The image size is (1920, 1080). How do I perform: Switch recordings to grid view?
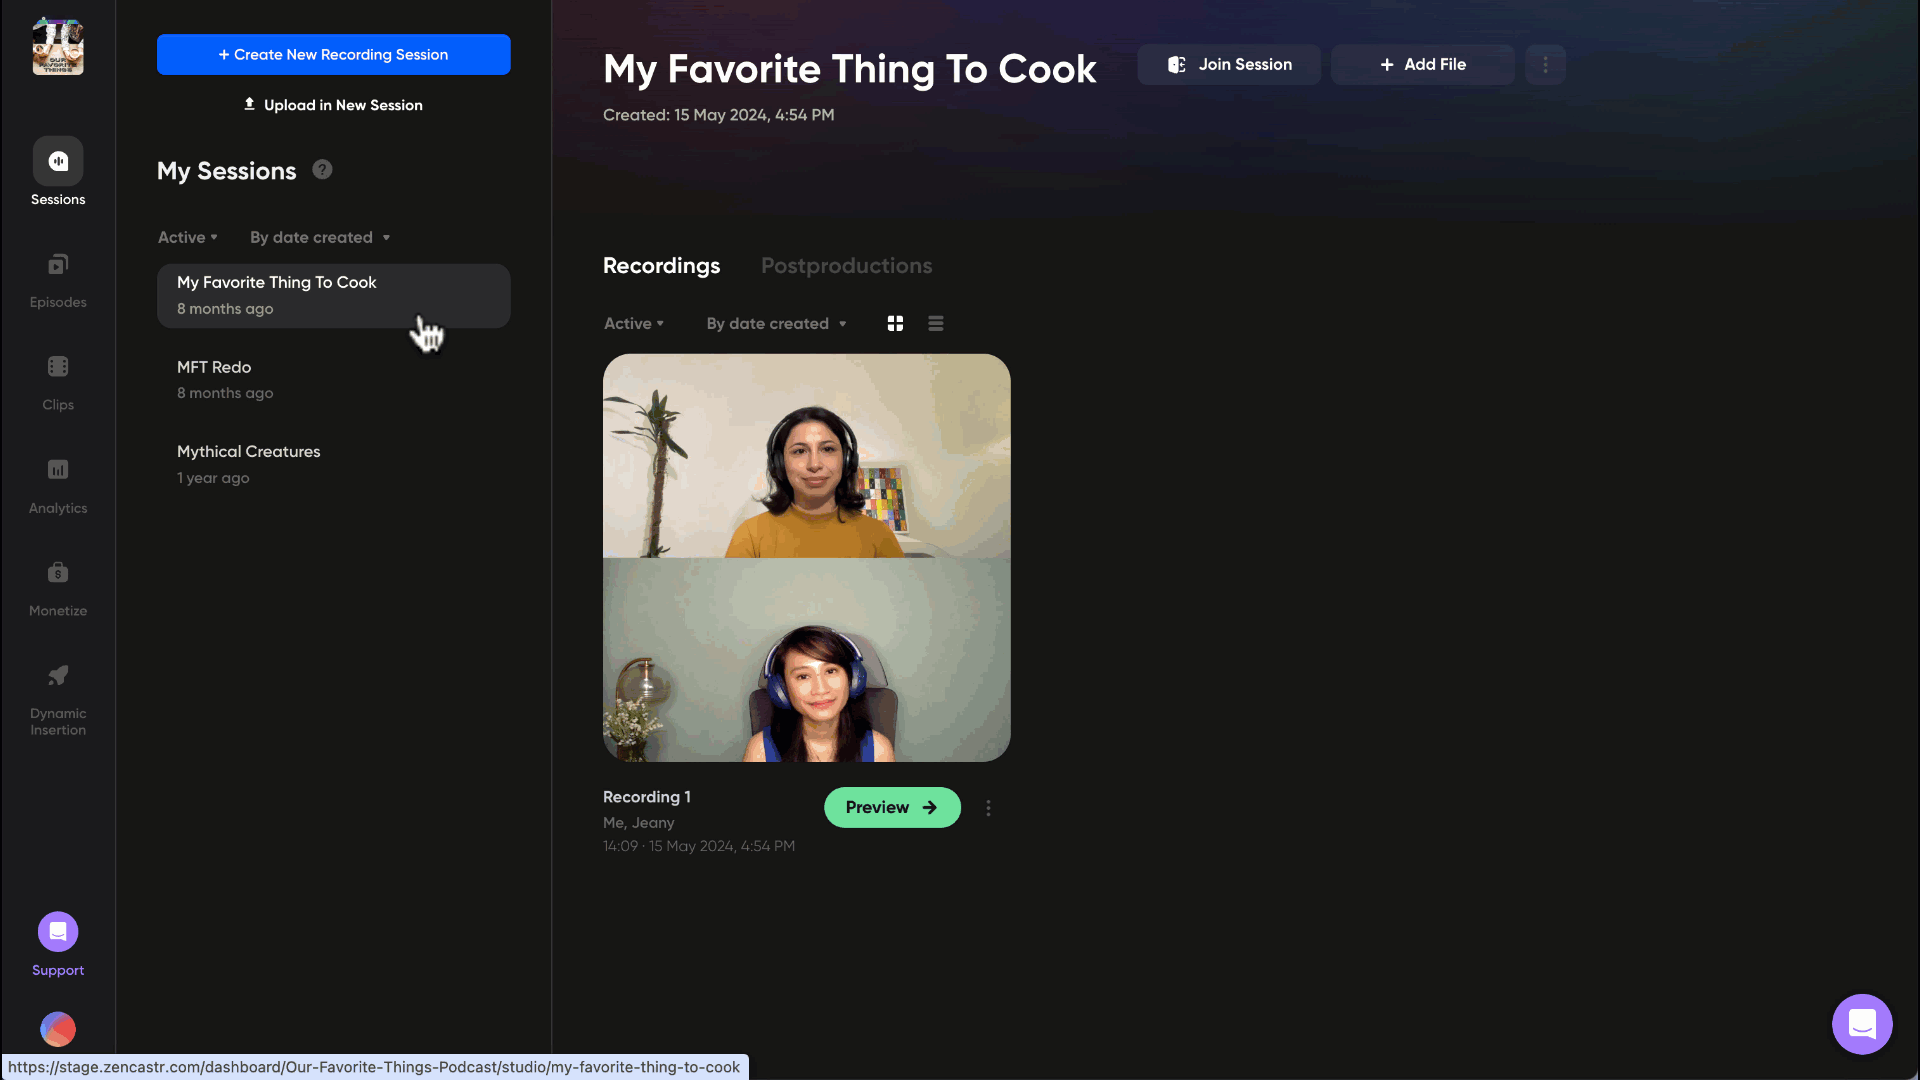pos(895,323)
